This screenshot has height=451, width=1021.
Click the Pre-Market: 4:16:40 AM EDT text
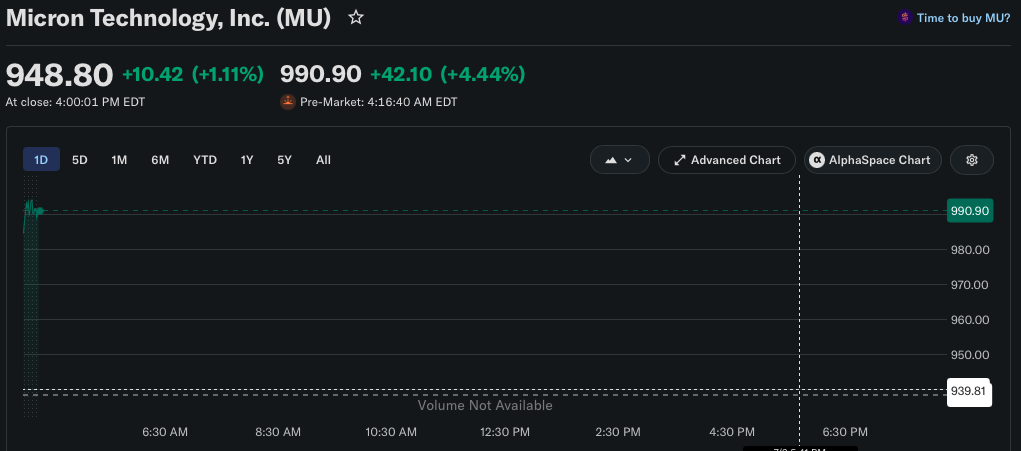click(378, 102)
